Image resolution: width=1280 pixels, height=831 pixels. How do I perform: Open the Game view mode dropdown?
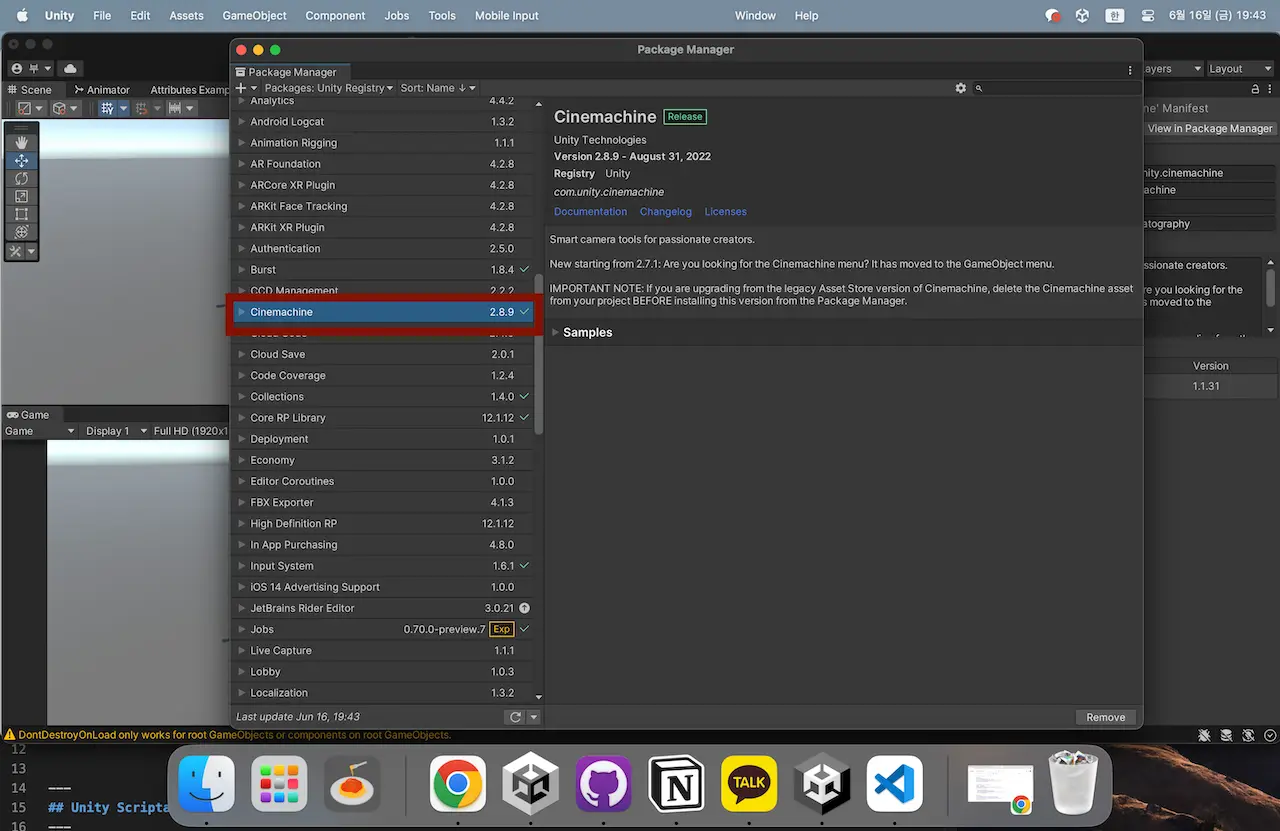(x=40, y=431)
